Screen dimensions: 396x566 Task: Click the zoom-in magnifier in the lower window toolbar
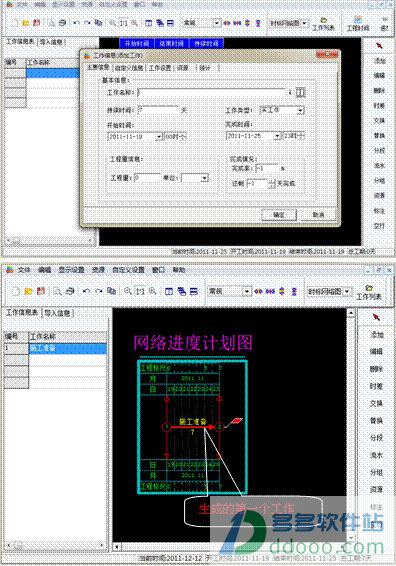127,291
